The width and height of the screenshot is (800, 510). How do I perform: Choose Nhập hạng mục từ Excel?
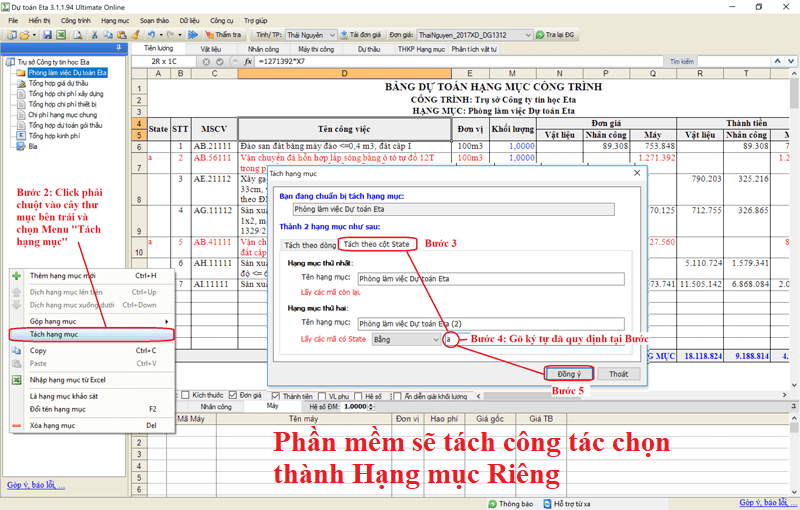[x=92, y=380]
